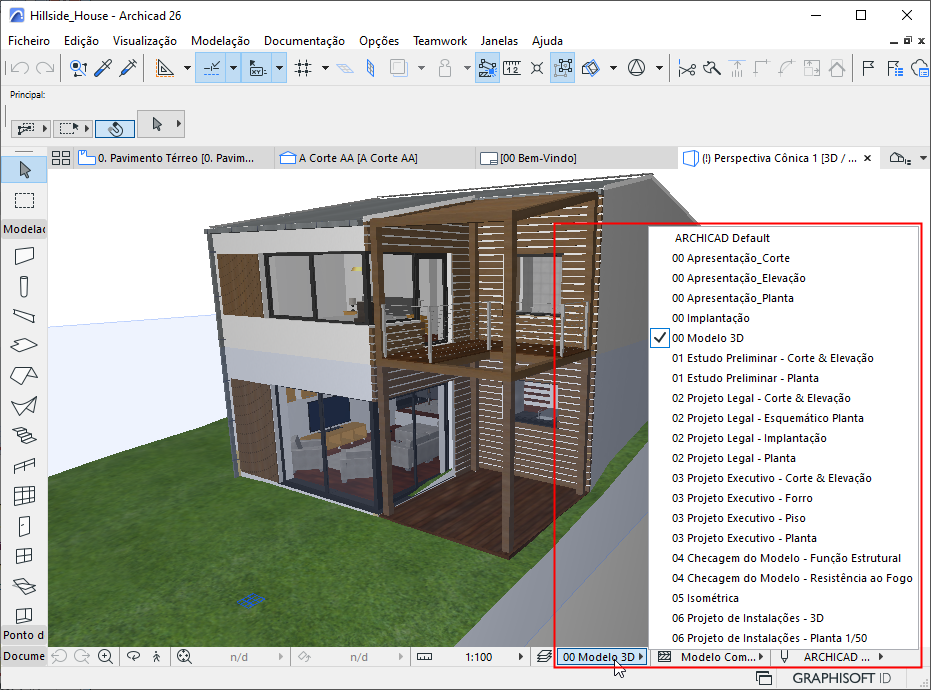Select the Wall tool
Image resolution: width=931 pixels, height=690 pixels.
24,256
